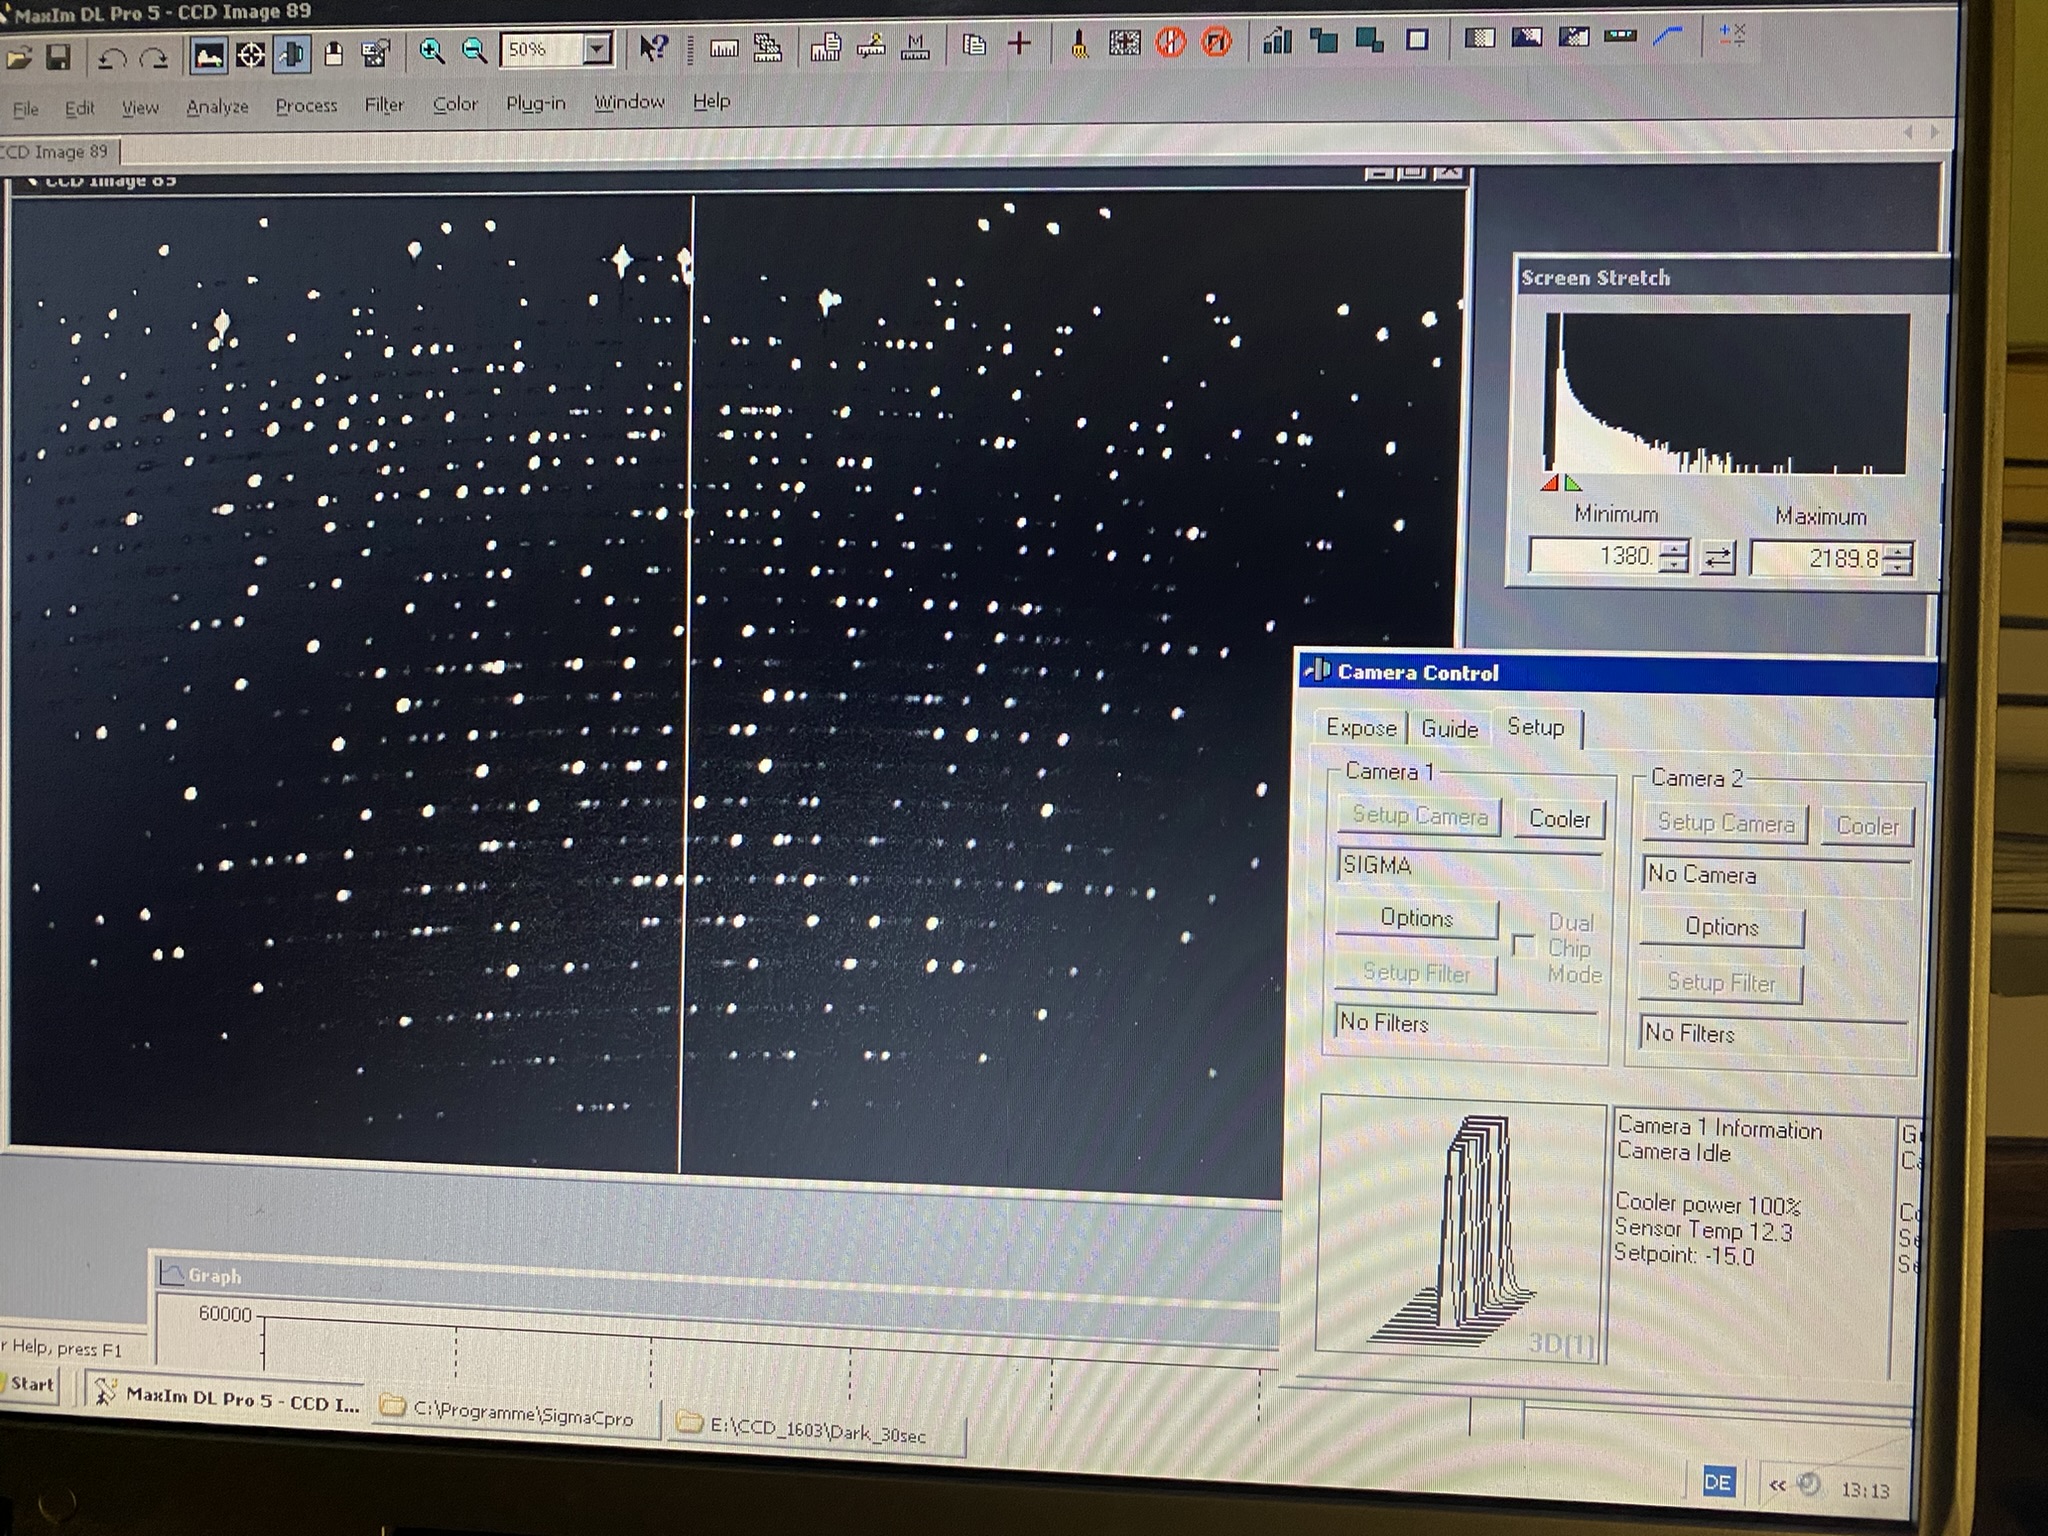This screenshot has width=2048, height=1536.
Task: Click the broom cleanup toolbar icon
Action: click(1079, 44)
